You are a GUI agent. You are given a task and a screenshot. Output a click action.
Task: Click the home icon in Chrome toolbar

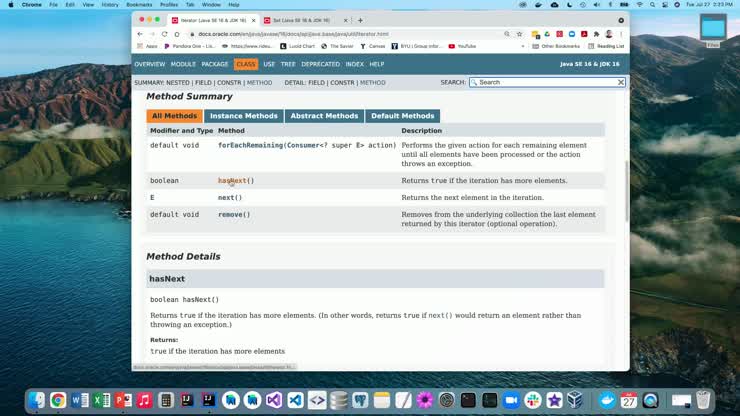click(x=177, y=34)
